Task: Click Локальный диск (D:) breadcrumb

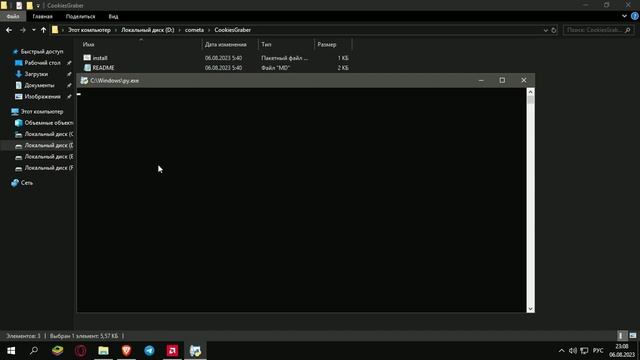Action: coord(147,30)
